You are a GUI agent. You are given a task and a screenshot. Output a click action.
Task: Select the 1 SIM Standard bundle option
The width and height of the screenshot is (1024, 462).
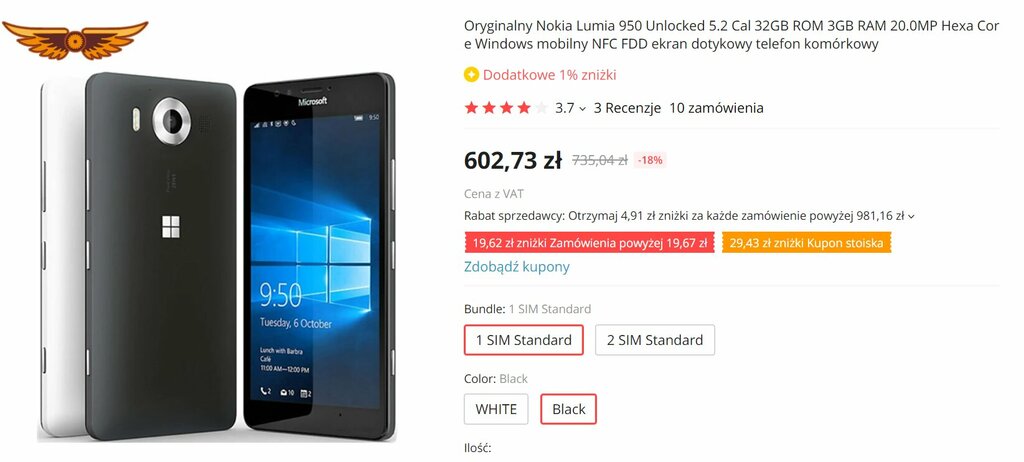pyautogui.click(x=524, y=340)
